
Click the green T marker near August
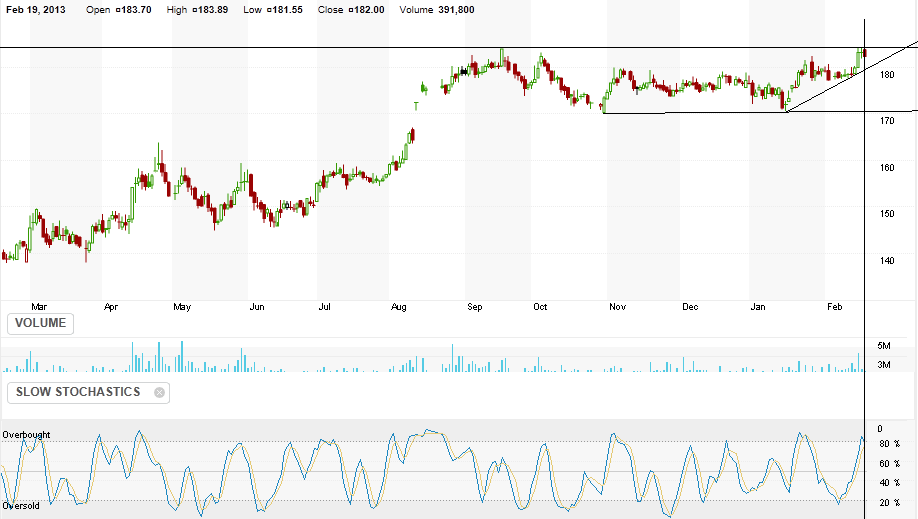pos(416,105)
